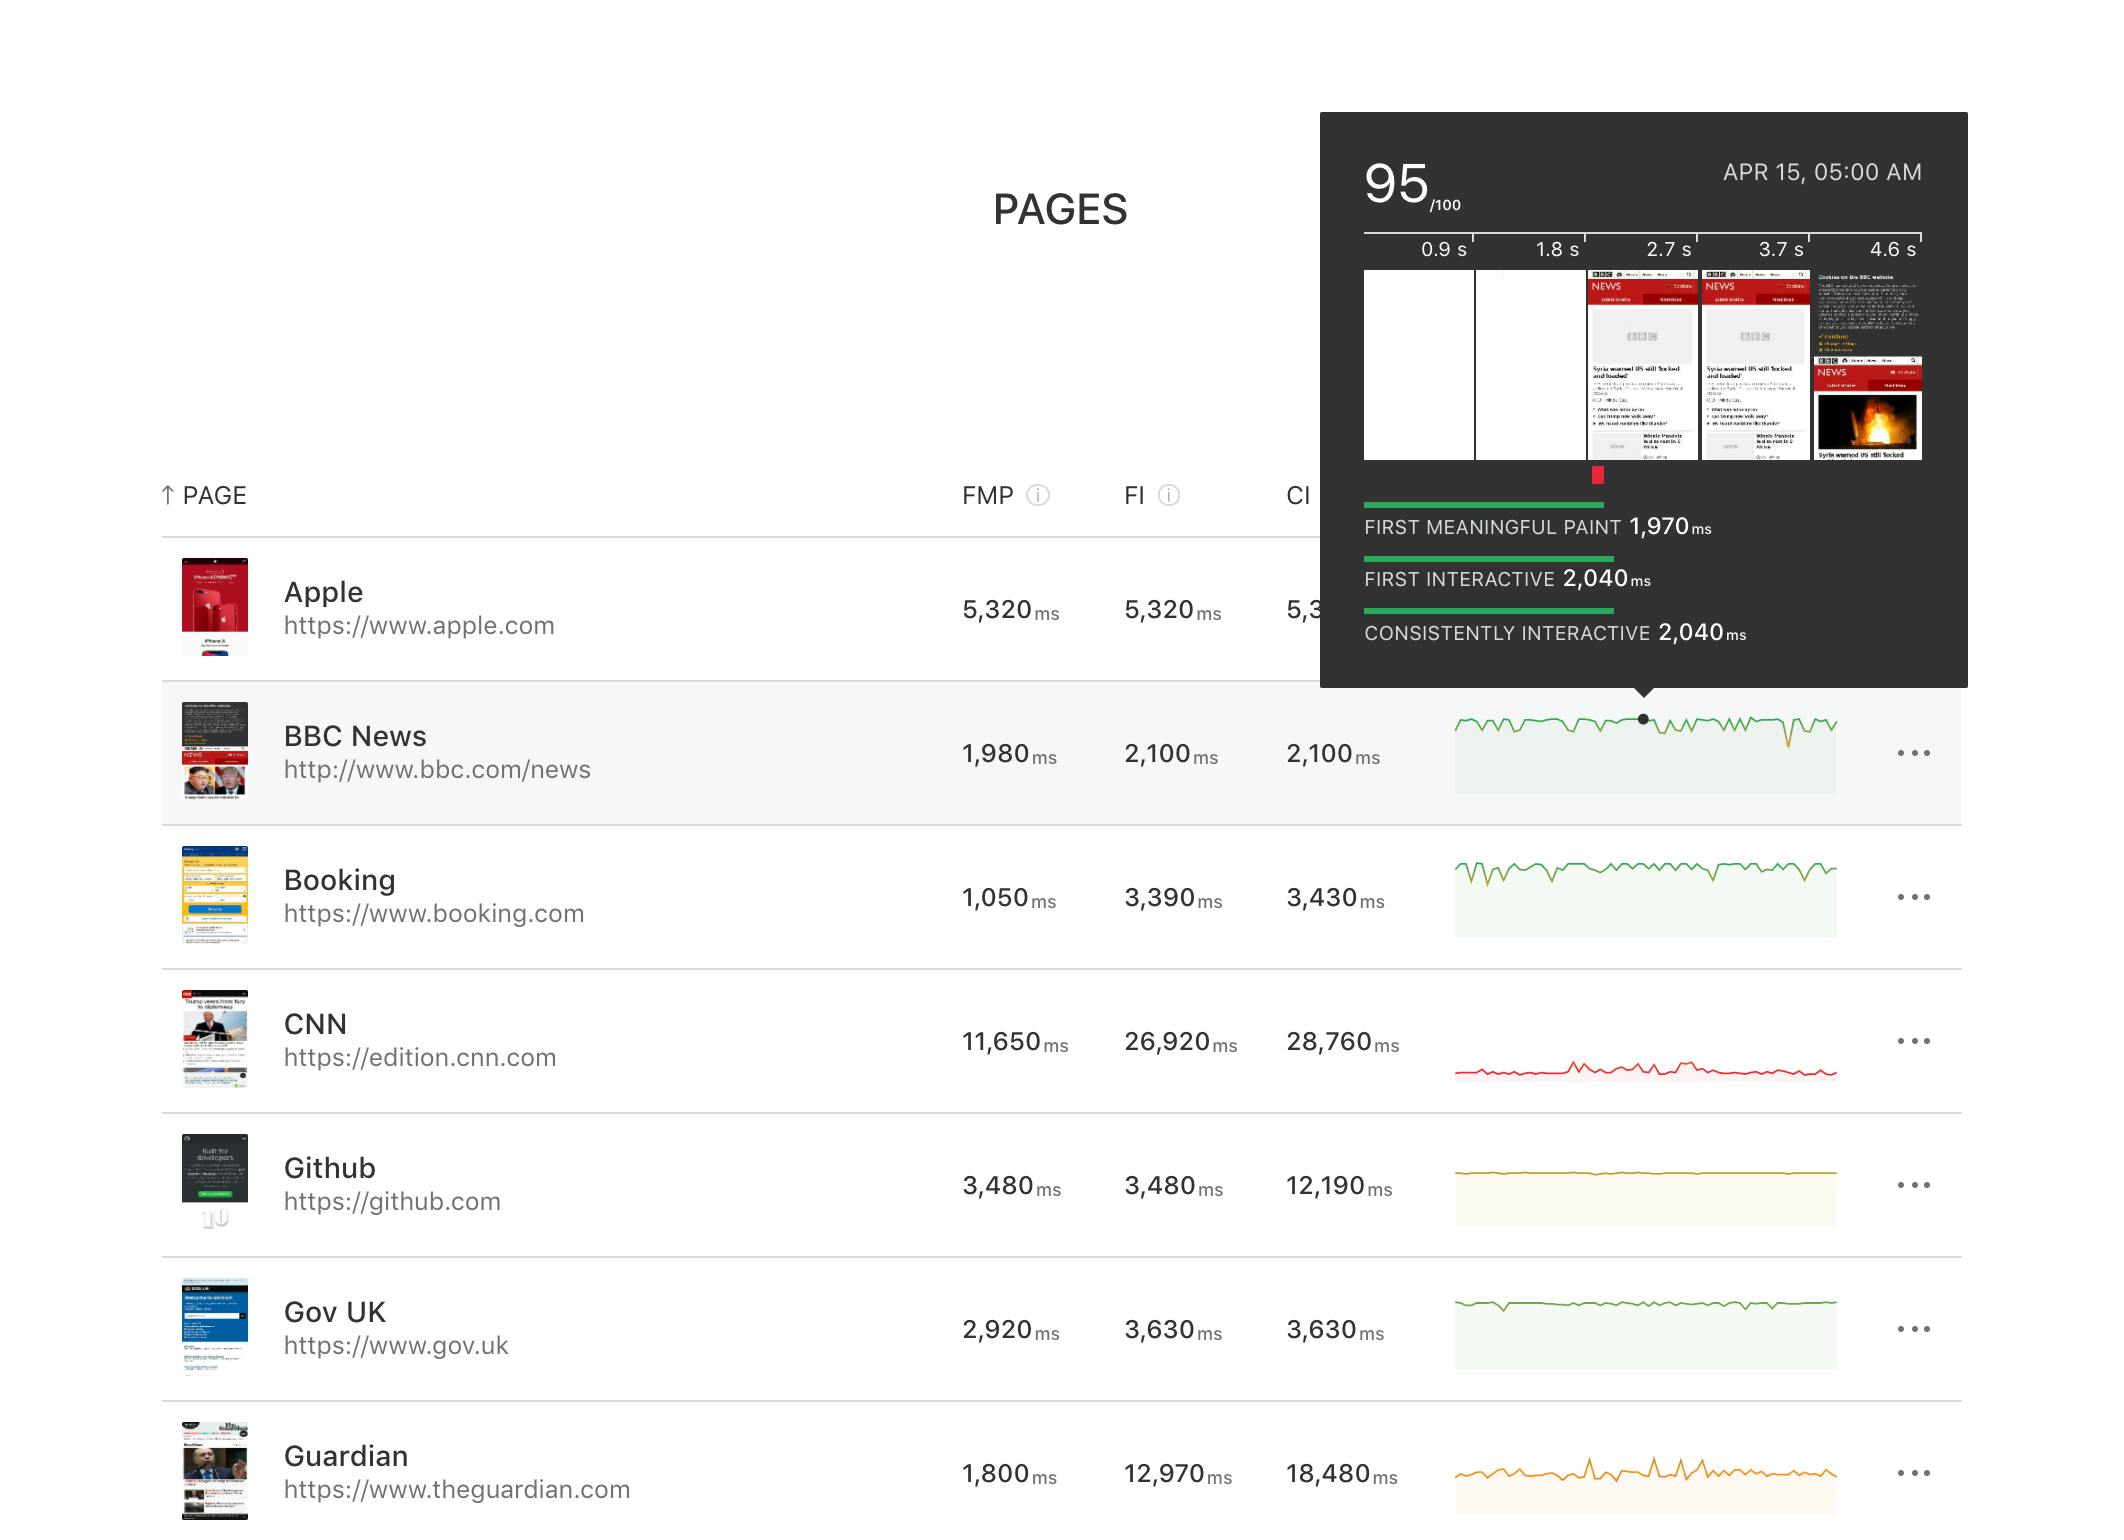Click the First Interactive progress bar
This screenshot has height=1540, width=2124.
pyautogui.click(x=1489, y=558)
